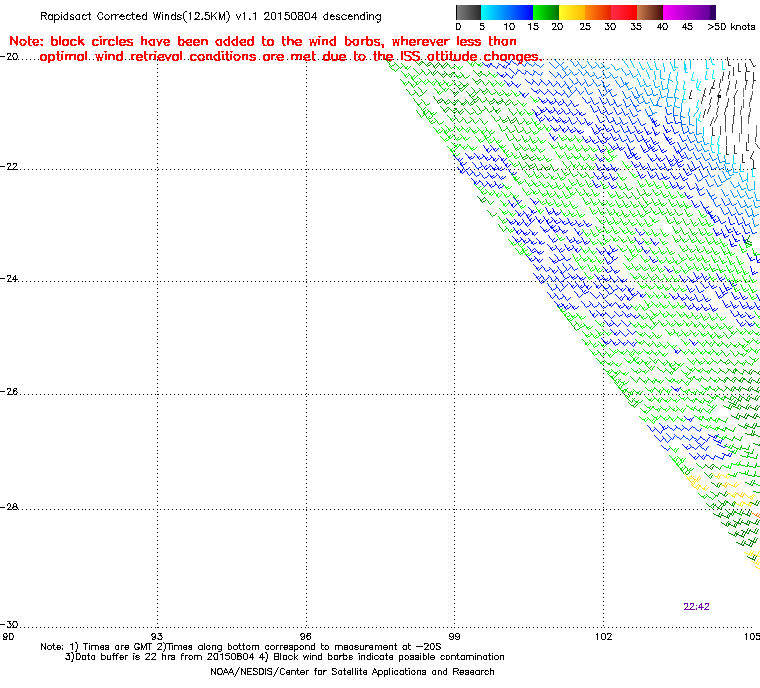Click the '40' tick label on legend
Screen dimensions: 760x688
[663, 27]
